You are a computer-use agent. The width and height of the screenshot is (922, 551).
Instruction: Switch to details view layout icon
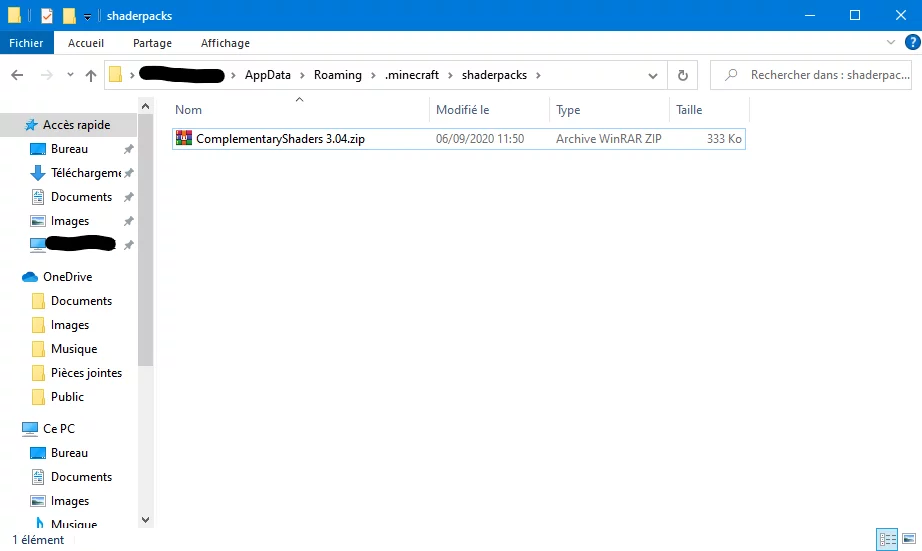pos(887,540)
